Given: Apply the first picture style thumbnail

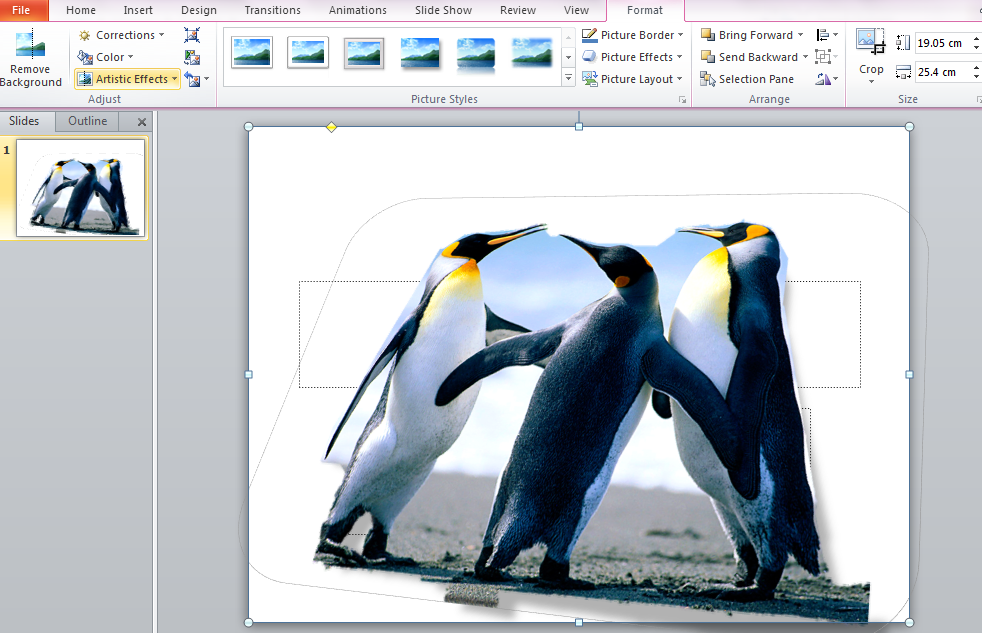Looking at the screenshot, I should click(x=252, y=53).
